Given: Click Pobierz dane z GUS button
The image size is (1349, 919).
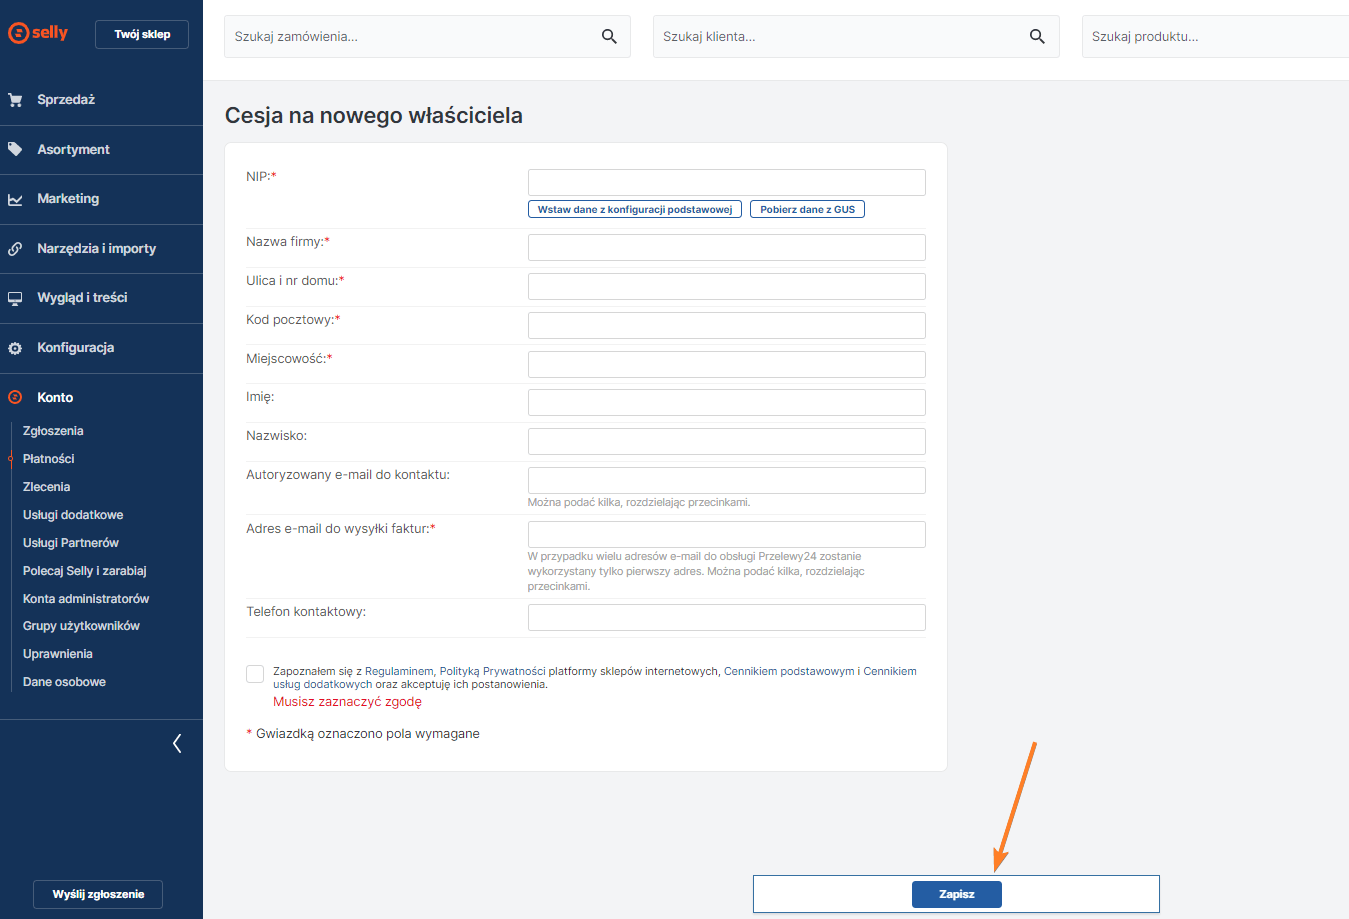Looking at the screenshot, I should (x=807, y=210).
